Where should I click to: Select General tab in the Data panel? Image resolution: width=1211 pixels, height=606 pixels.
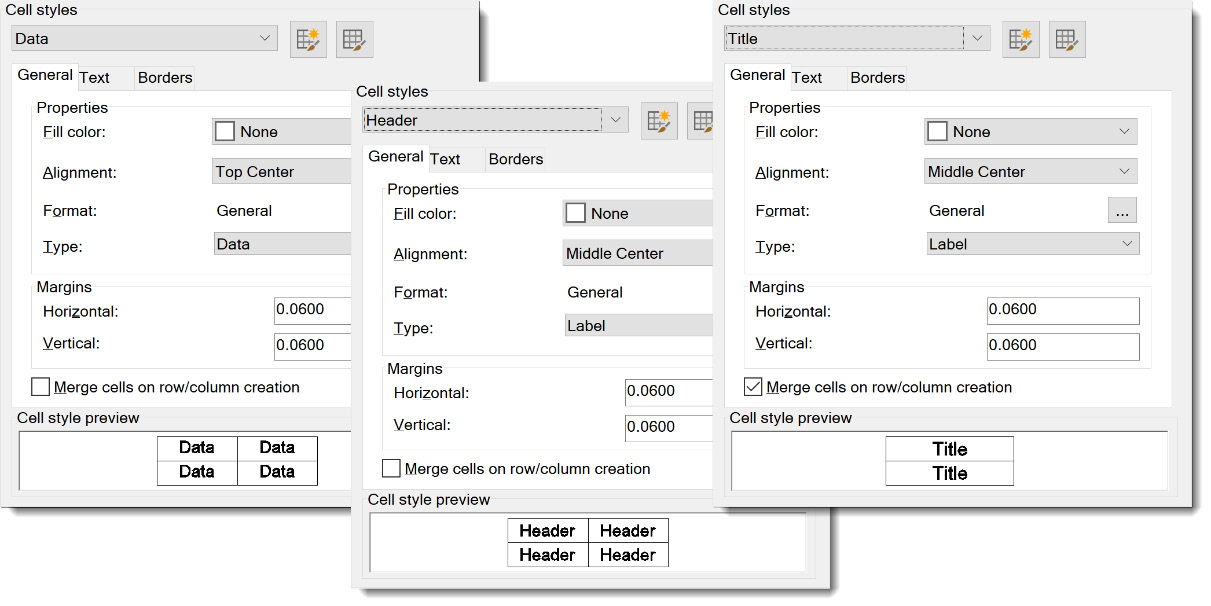45,75
